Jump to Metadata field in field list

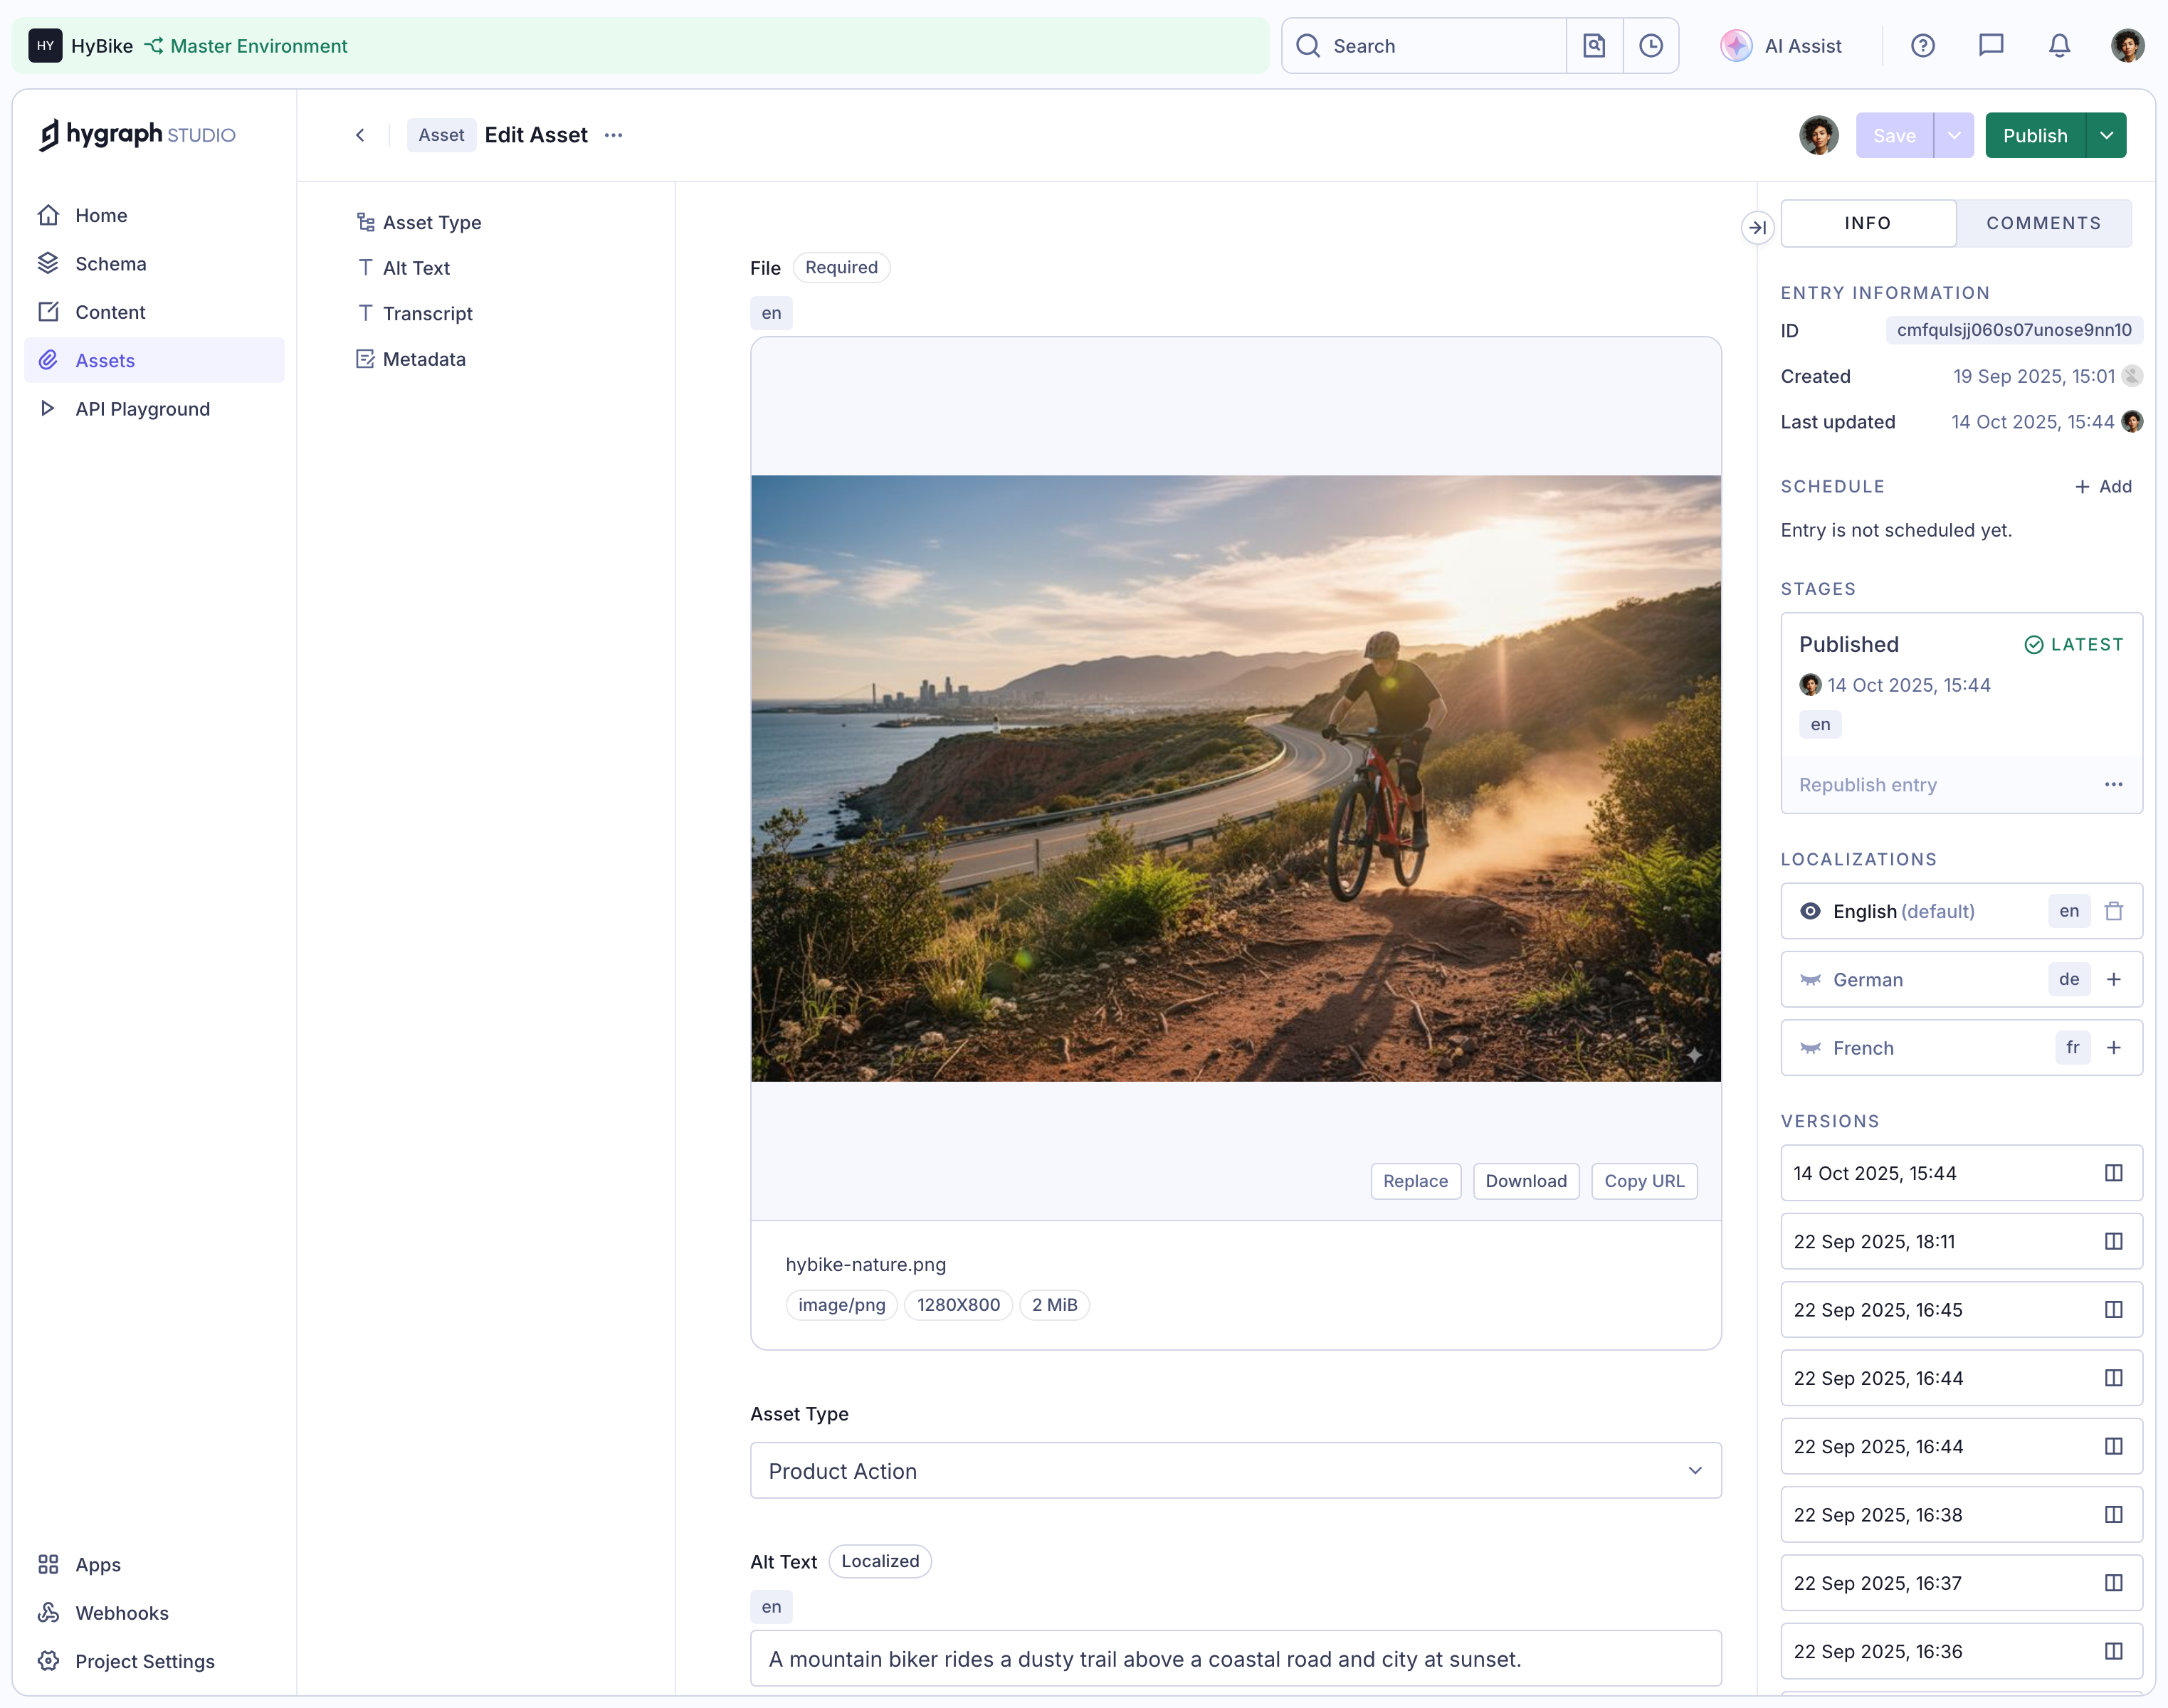tap(411, 359)
